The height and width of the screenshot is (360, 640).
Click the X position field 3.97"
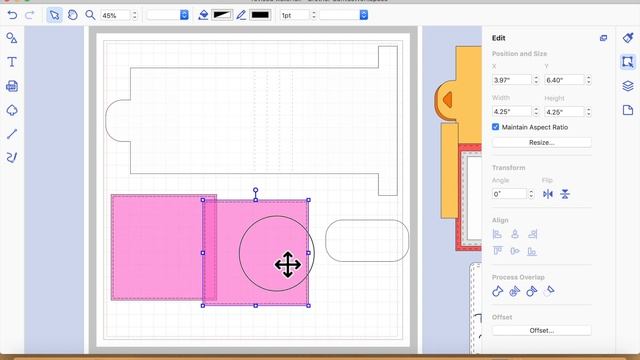[512, 80]
